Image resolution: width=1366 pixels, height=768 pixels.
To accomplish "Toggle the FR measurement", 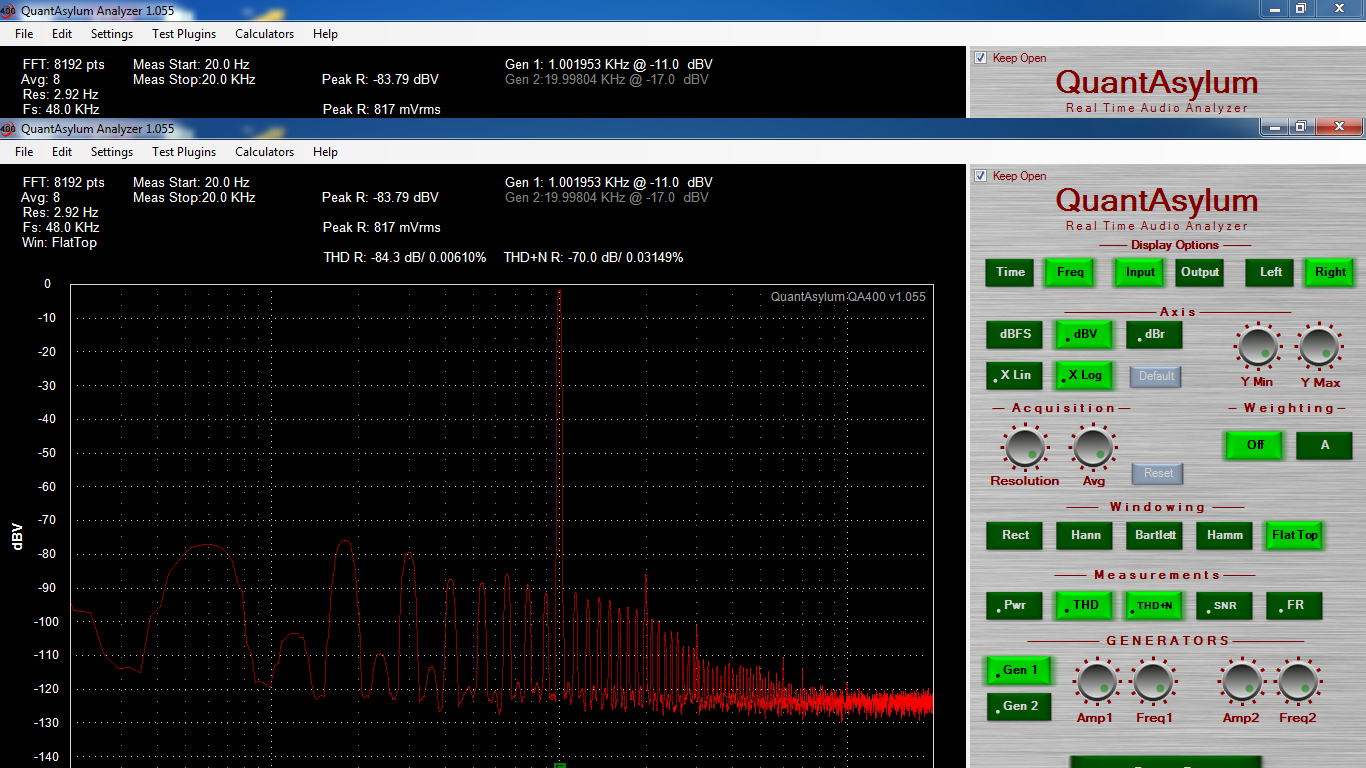I will point(1294,606).
